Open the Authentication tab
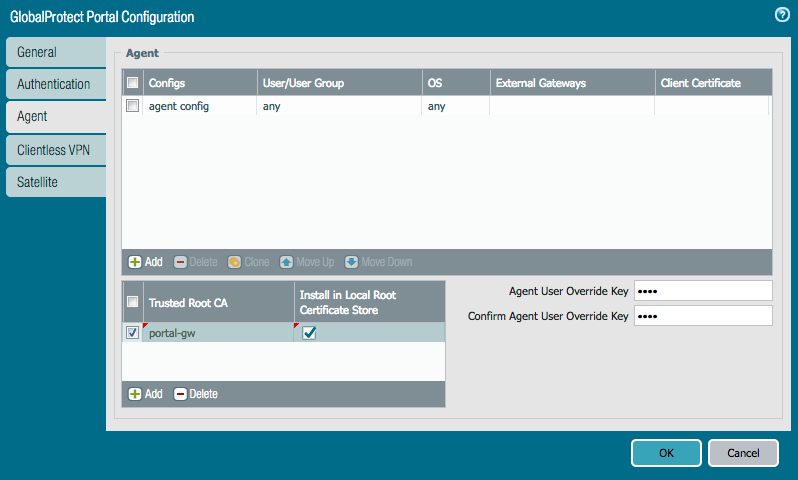 pyautogui.click(x=56, y=84)
